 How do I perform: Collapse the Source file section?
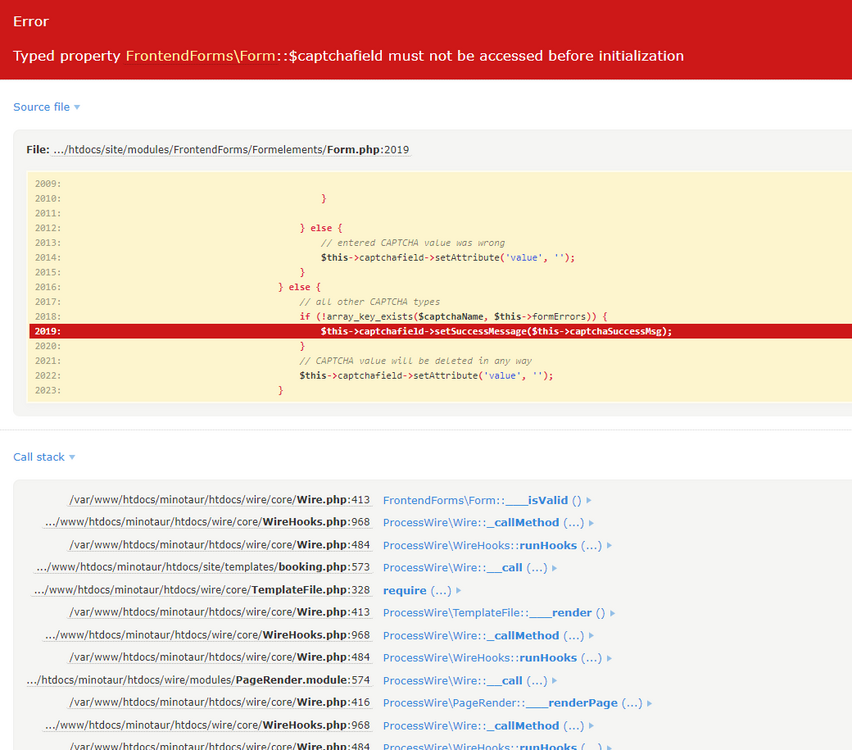(46, 107)
